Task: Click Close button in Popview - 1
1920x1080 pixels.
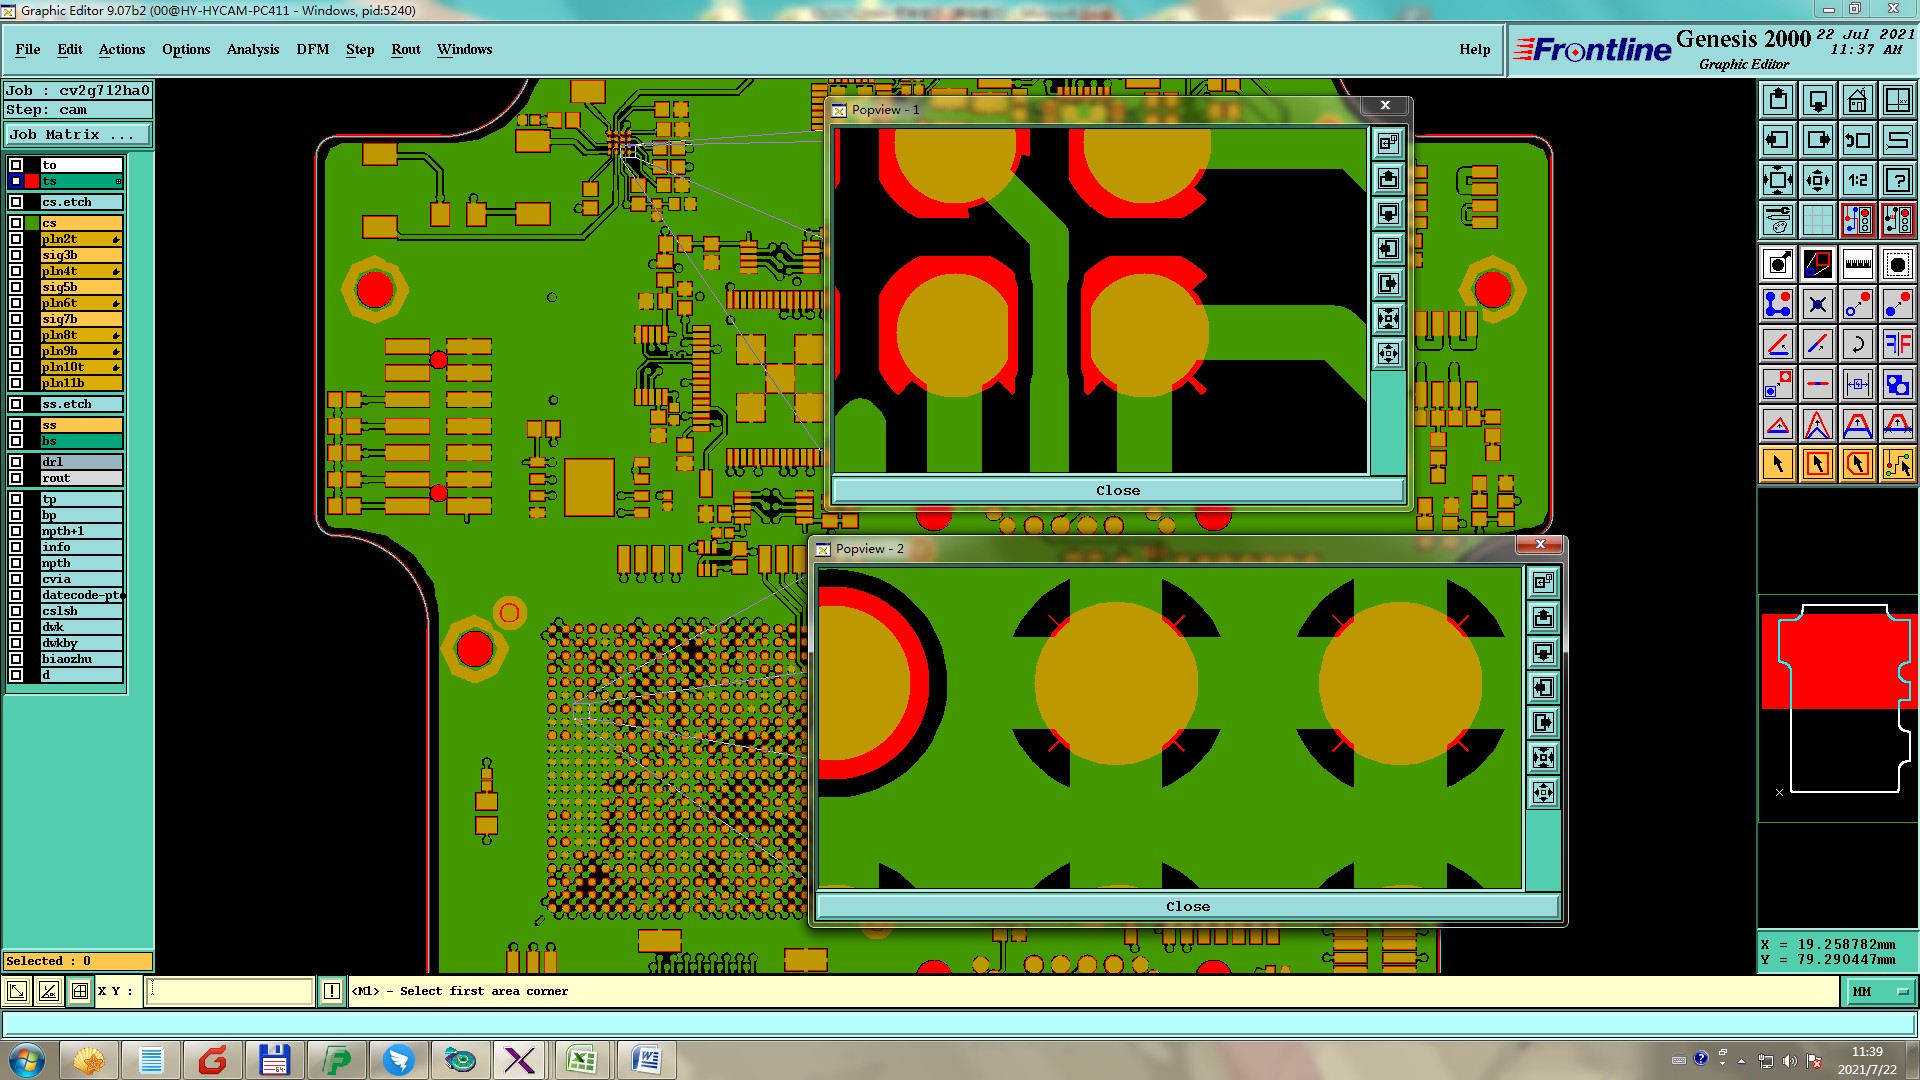Action: click(x=1117, y=490)
